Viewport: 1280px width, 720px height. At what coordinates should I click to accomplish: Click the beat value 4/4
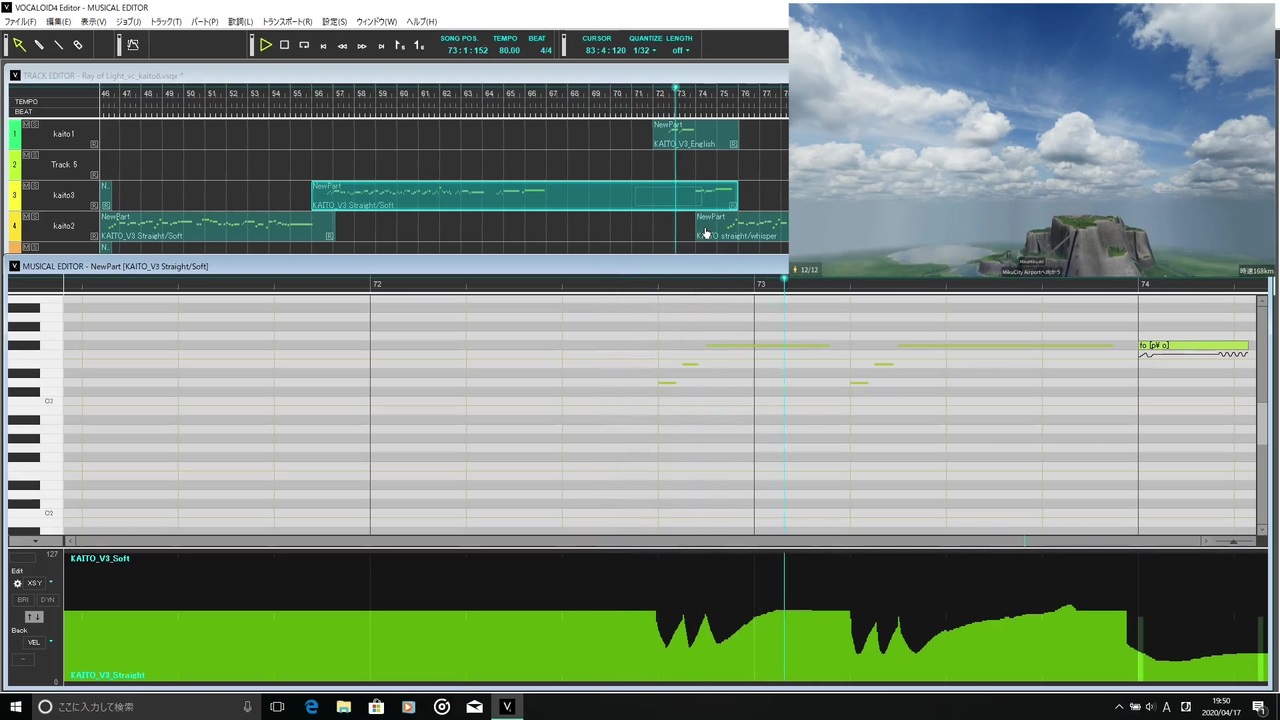[546, 50]
